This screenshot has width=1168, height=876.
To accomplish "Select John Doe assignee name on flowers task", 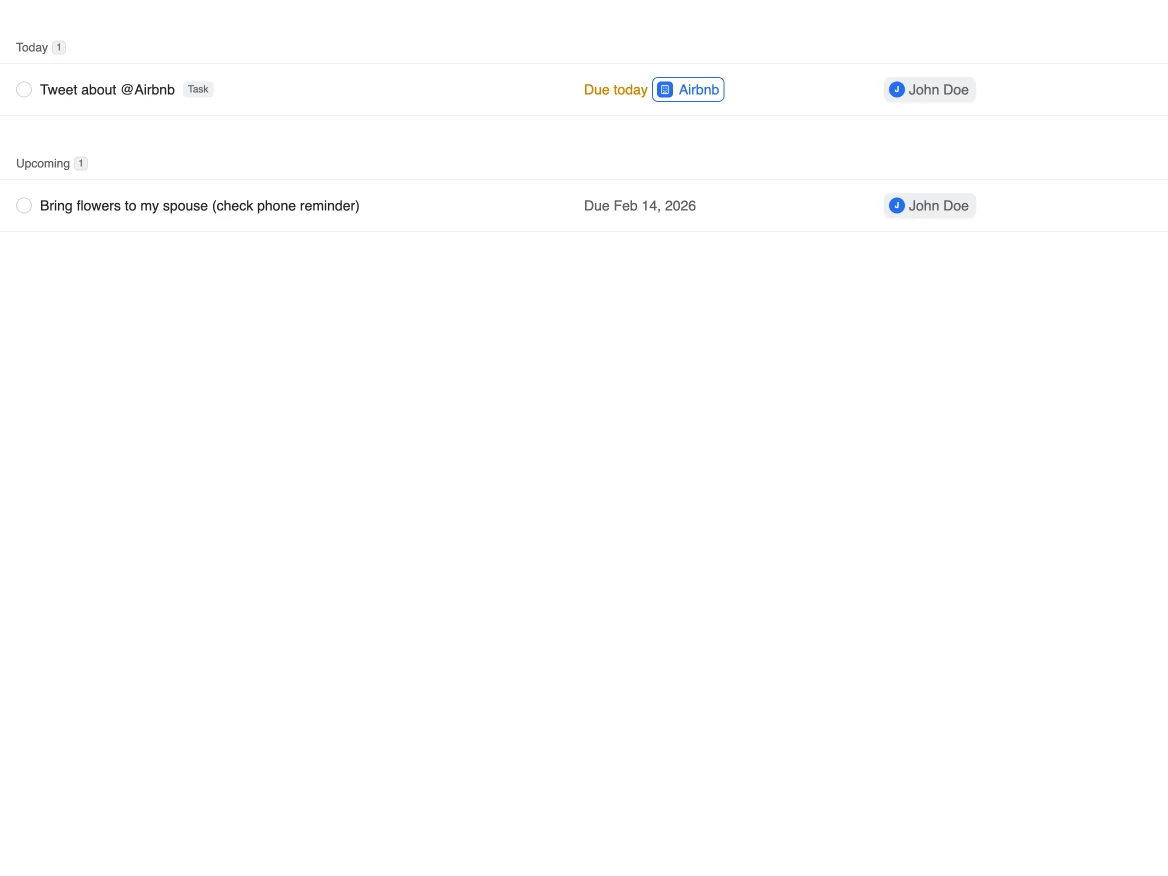I will [938, 206].
